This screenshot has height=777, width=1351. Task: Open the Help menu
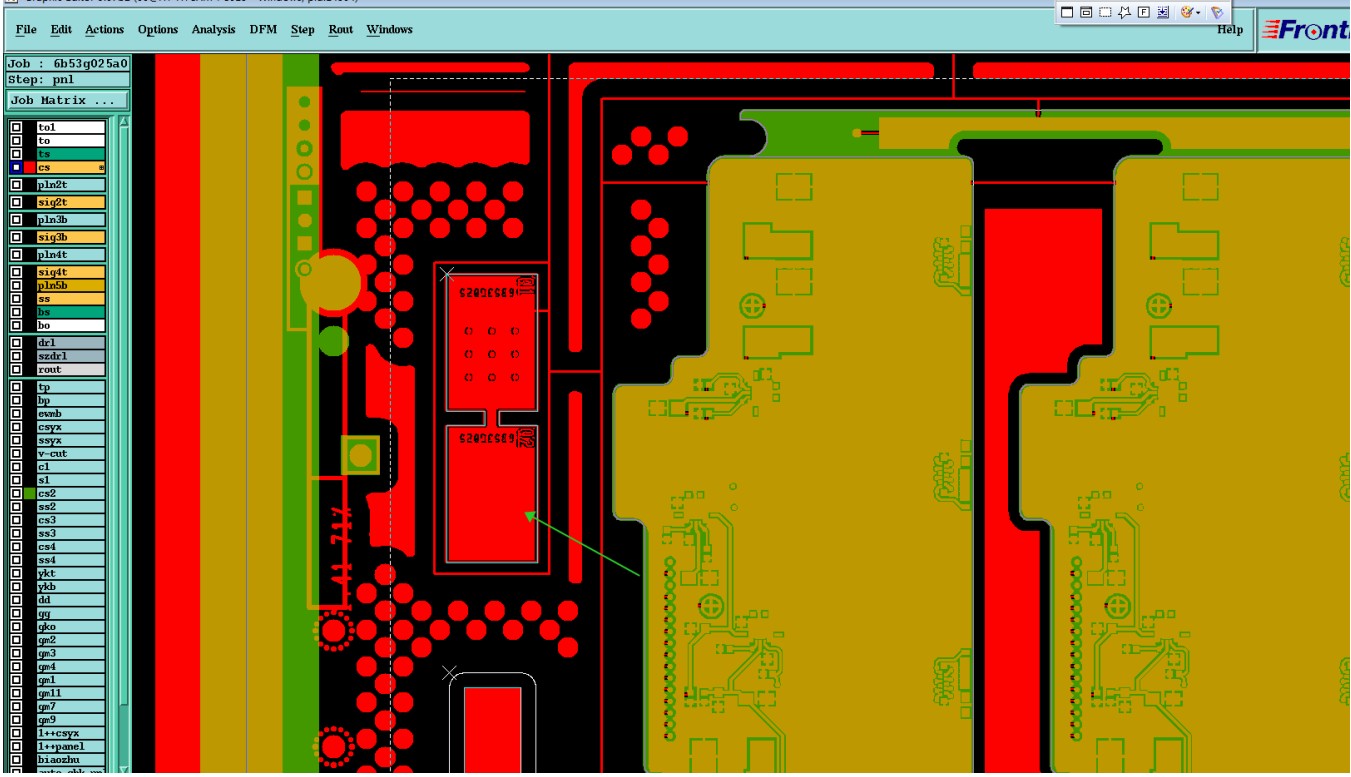tap(1230, 30)
